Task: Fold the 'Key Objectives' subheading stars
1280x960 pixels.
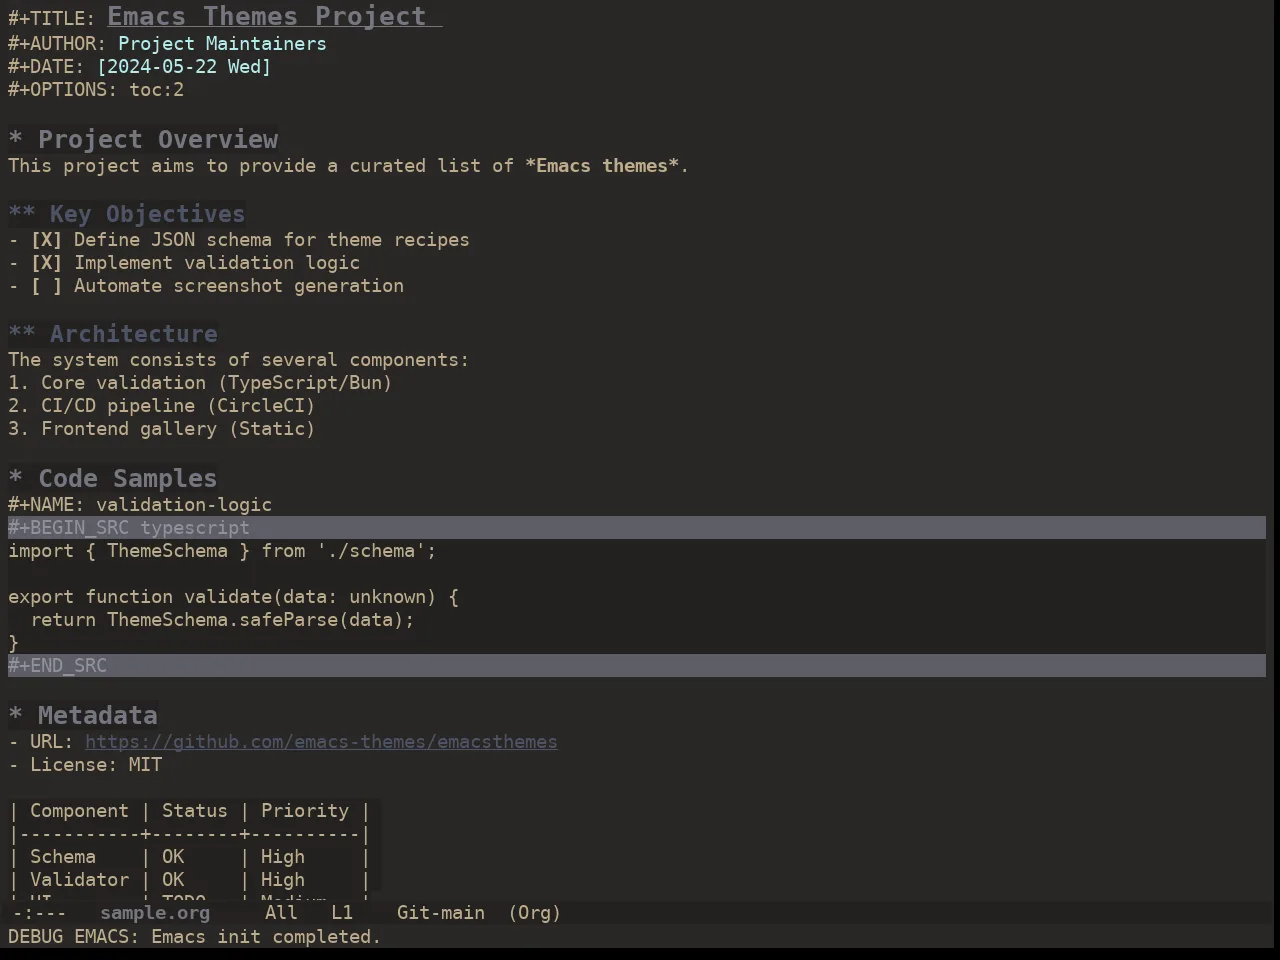Action: point(22,214)
